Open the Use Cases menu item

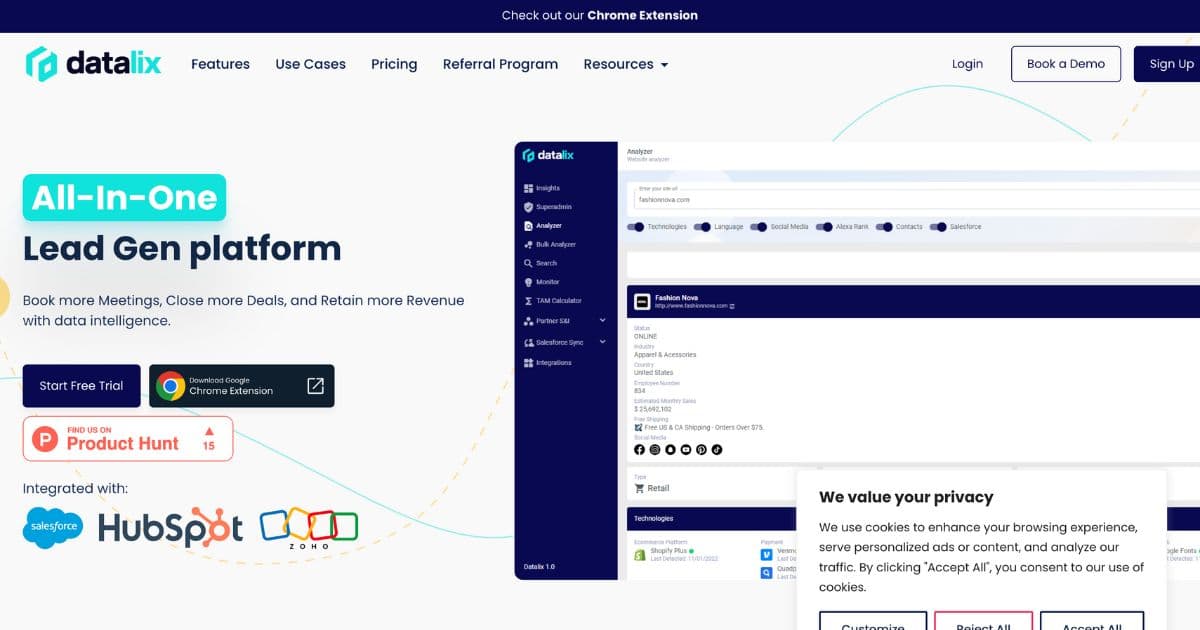coord(311,64)
